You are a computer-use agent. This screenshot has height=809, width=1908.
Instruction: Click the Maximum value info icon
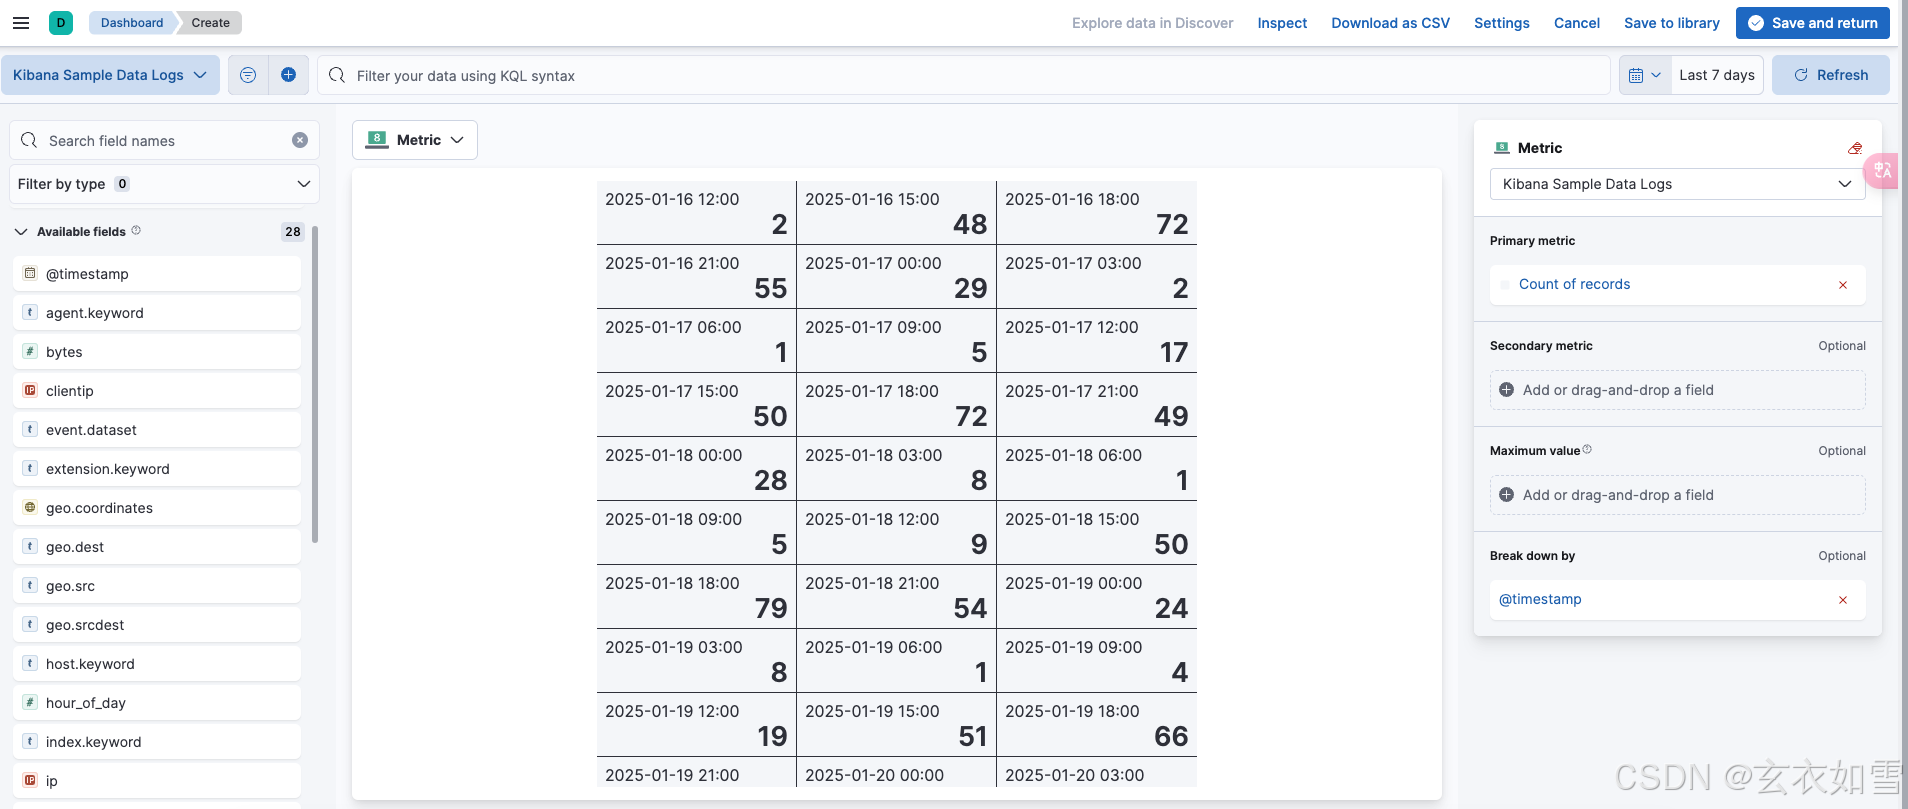point(1587,450)
